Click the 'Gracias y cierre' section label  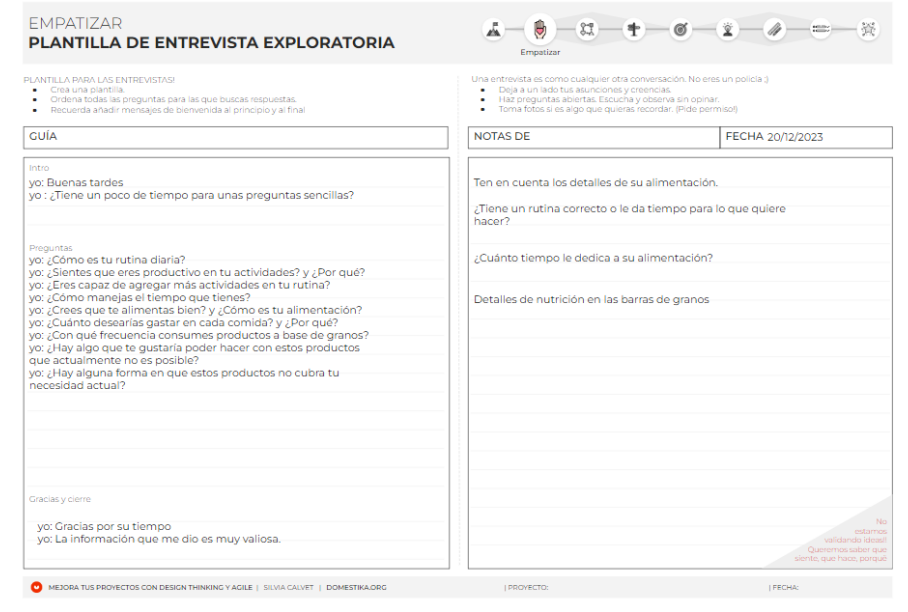tap(60, 499)
